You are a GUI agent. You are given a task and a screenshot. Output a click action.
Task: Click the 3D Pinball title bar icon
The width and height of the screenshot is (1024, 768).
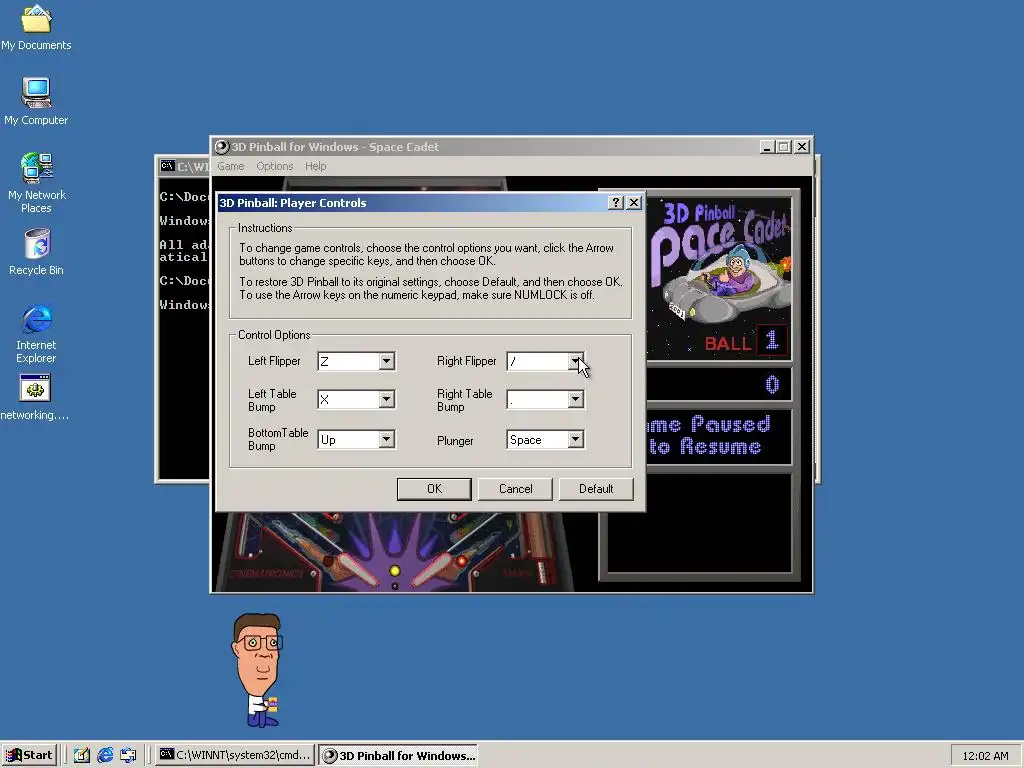pyautogui.click(x=222, y=147)
